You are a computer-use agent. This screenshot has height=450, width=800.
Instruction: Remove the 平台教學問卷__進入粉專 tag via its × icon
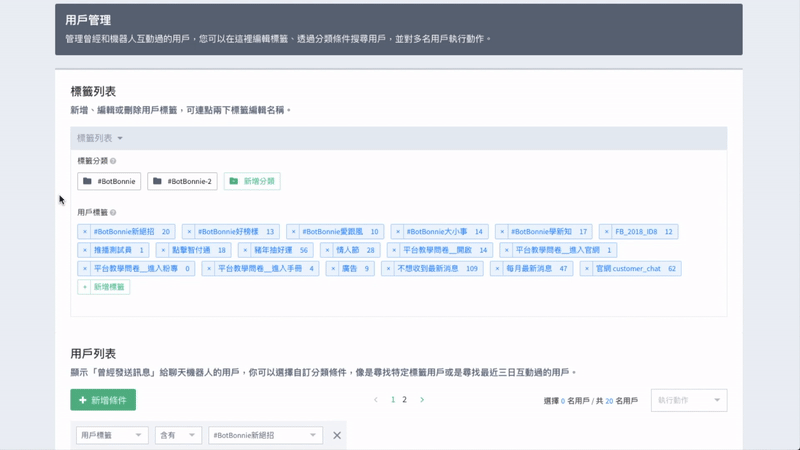click(85, 268)
